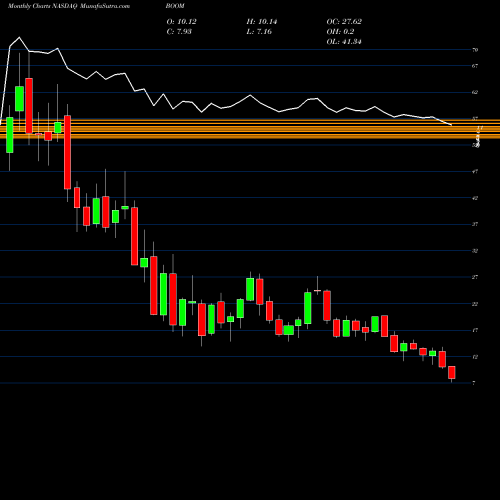Click the 12 price axis label

[x=475, y=357]
